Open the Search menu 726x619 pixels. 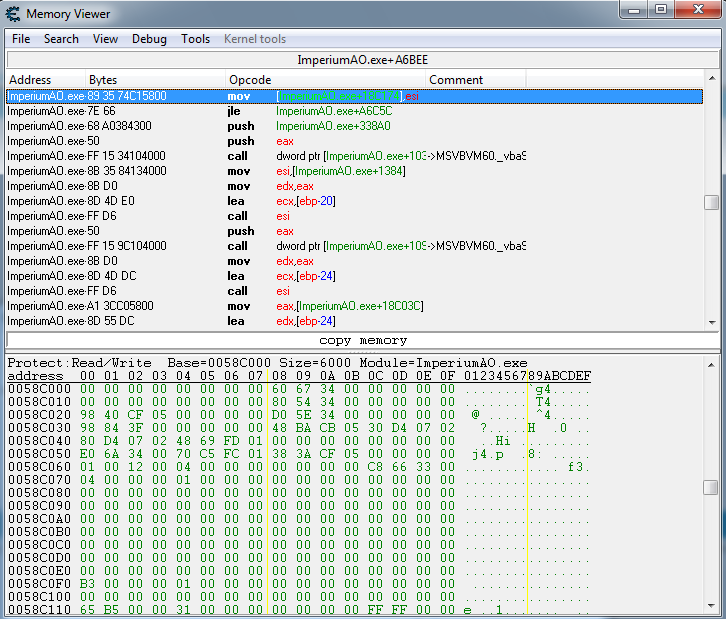click(61, 39)
